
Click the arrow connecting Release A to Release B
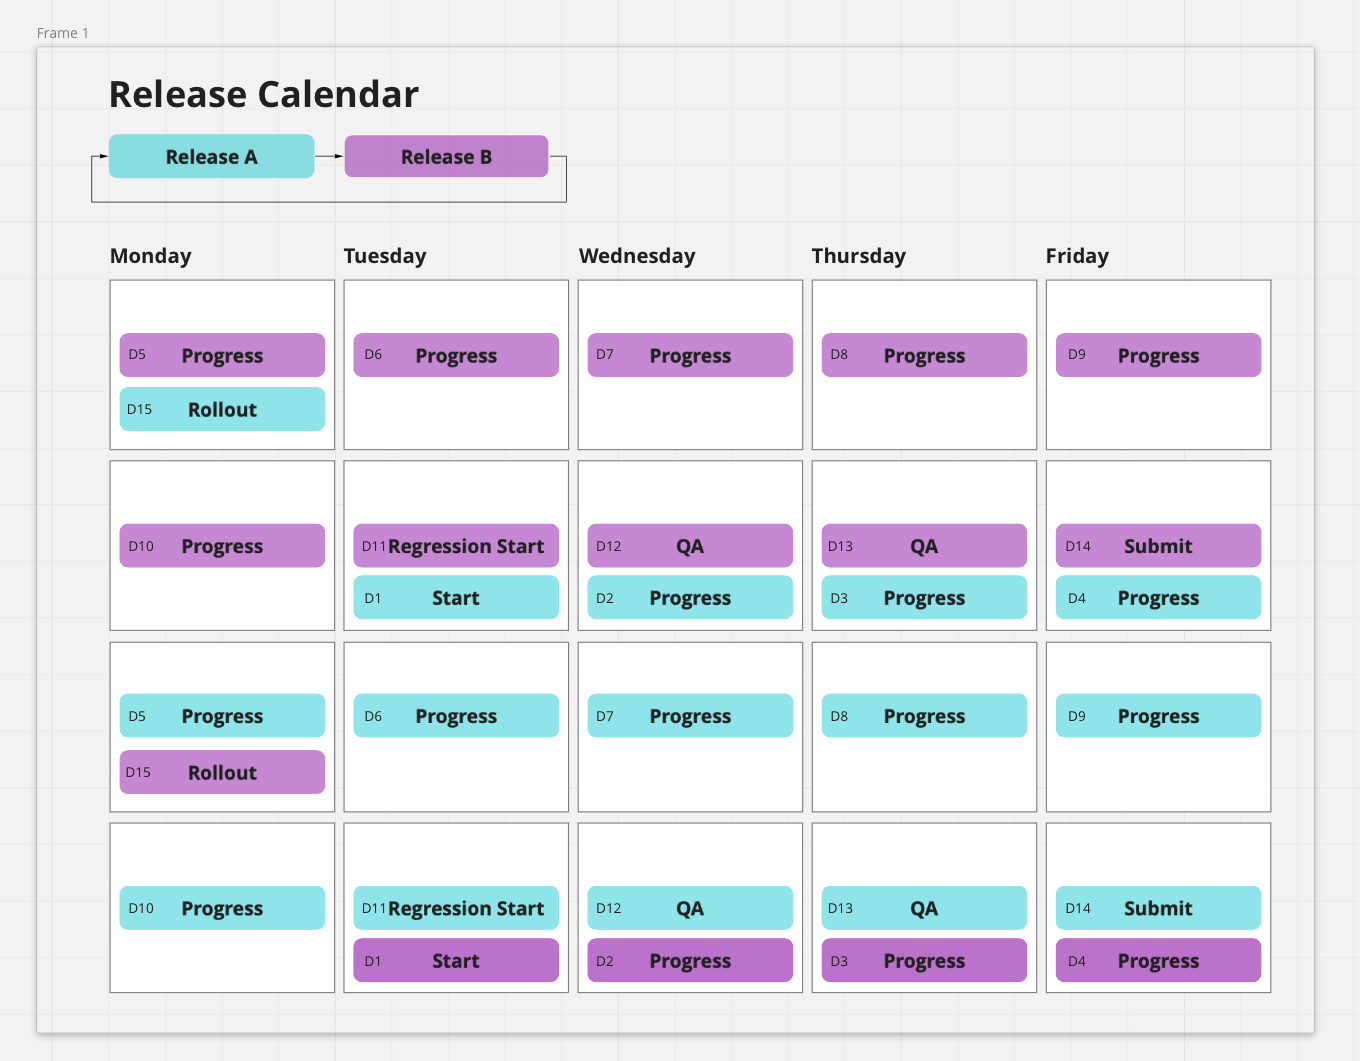point(329,156)
